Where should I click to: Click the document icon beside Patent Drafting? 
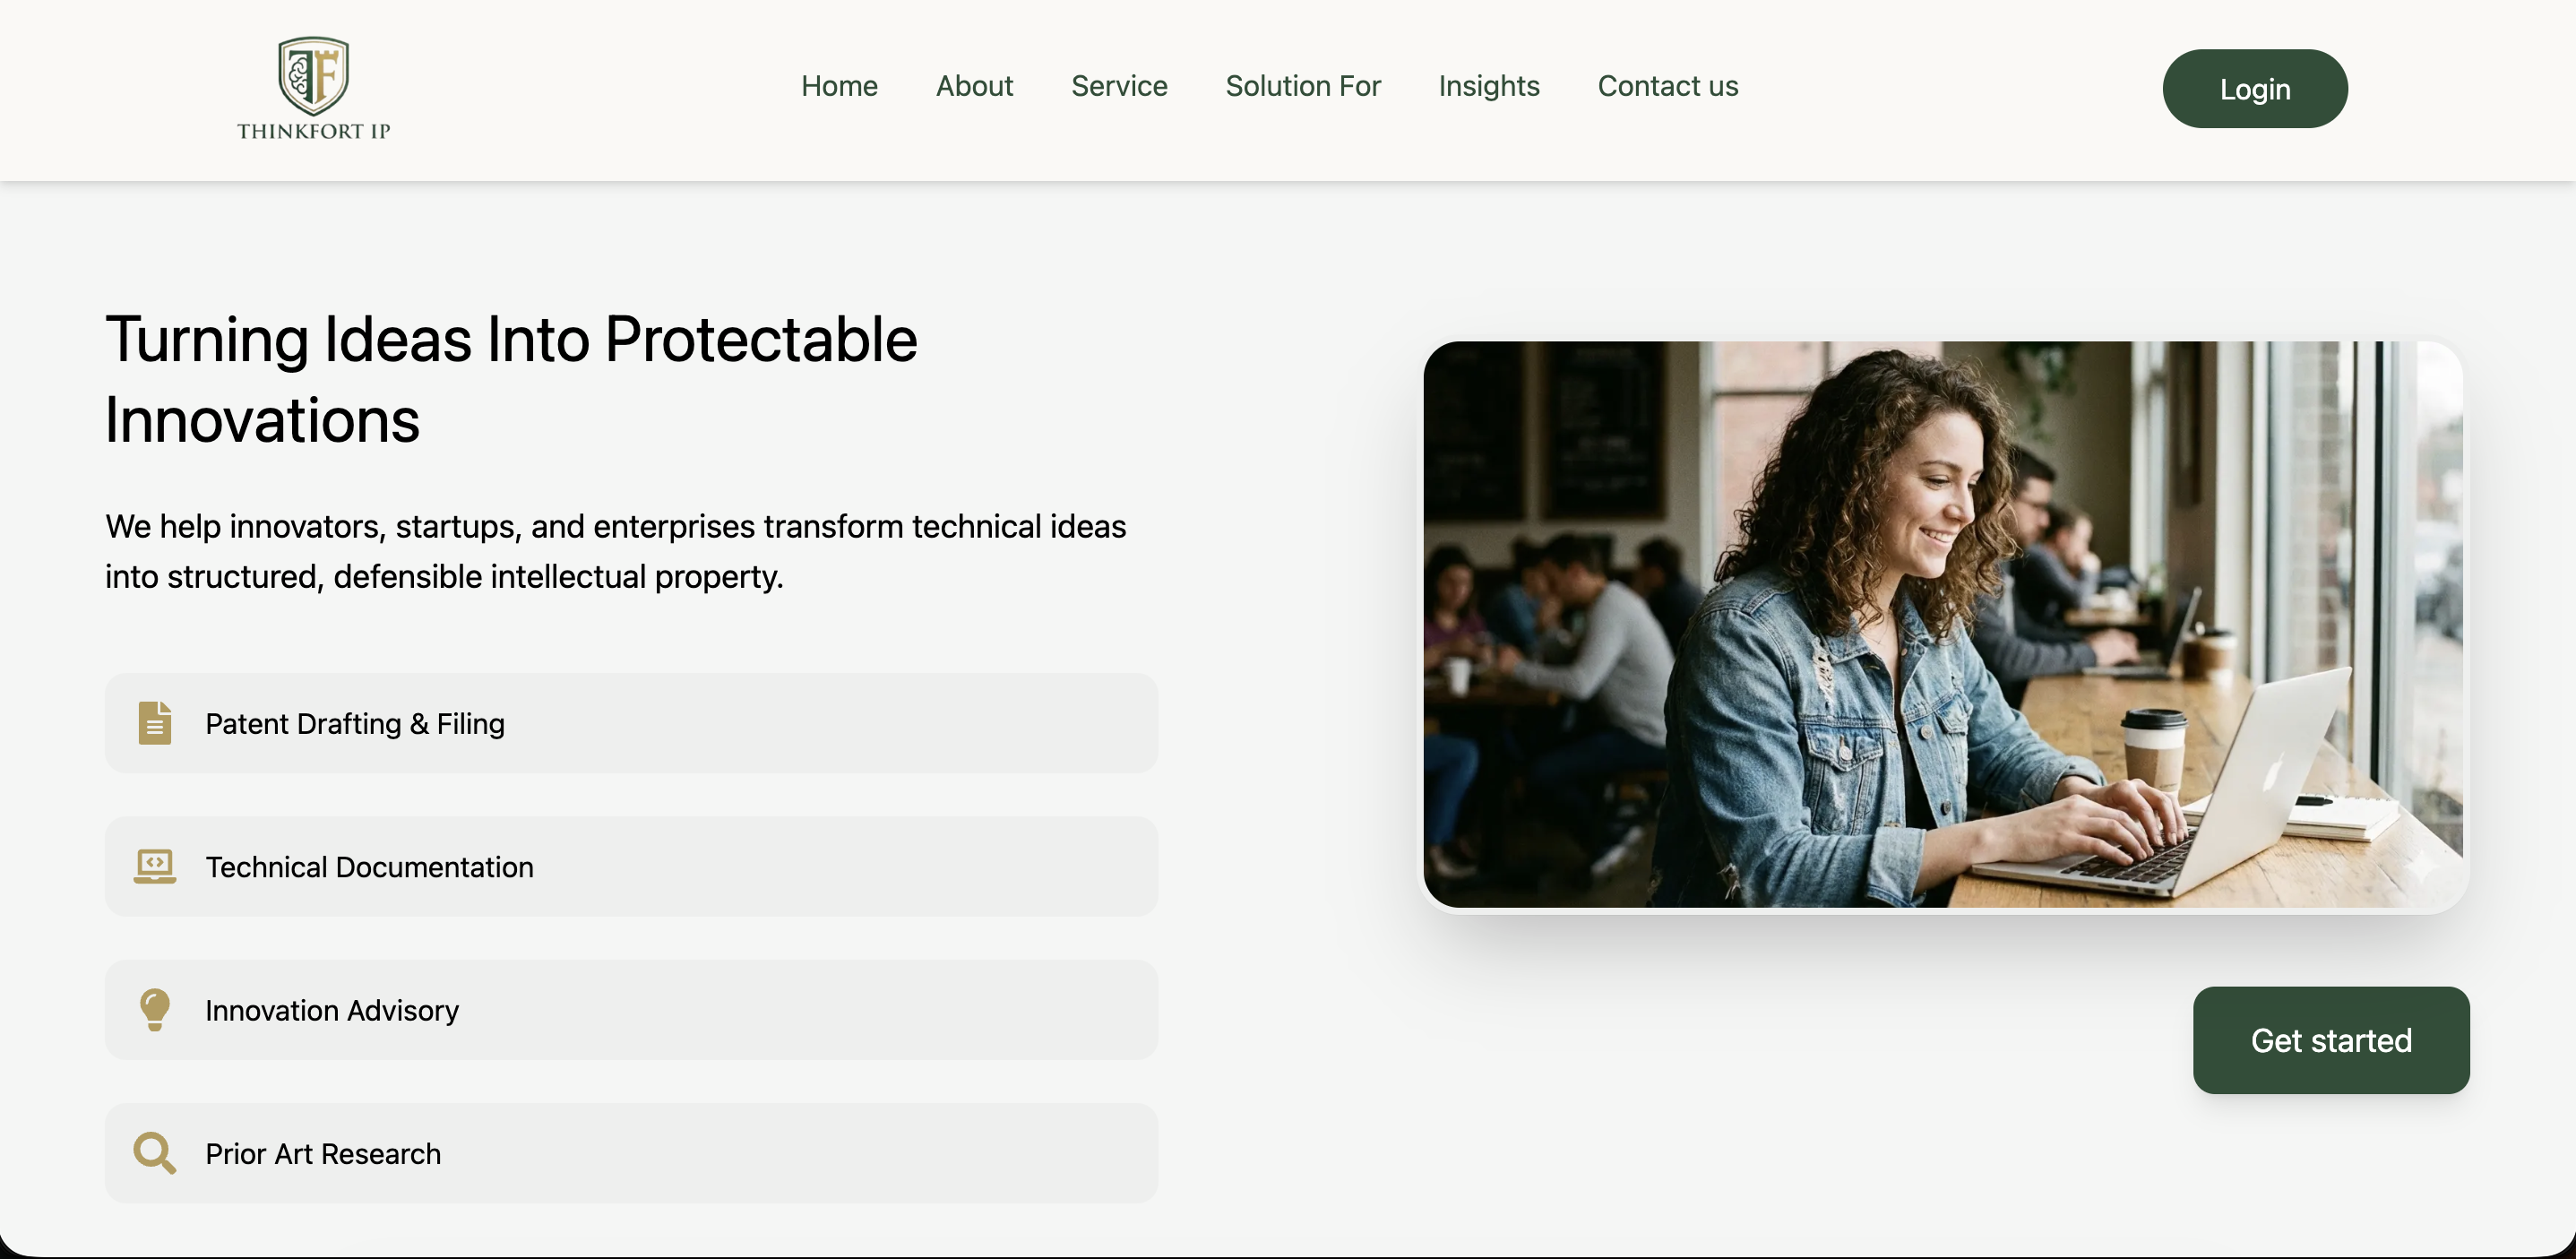coord(155,723)
